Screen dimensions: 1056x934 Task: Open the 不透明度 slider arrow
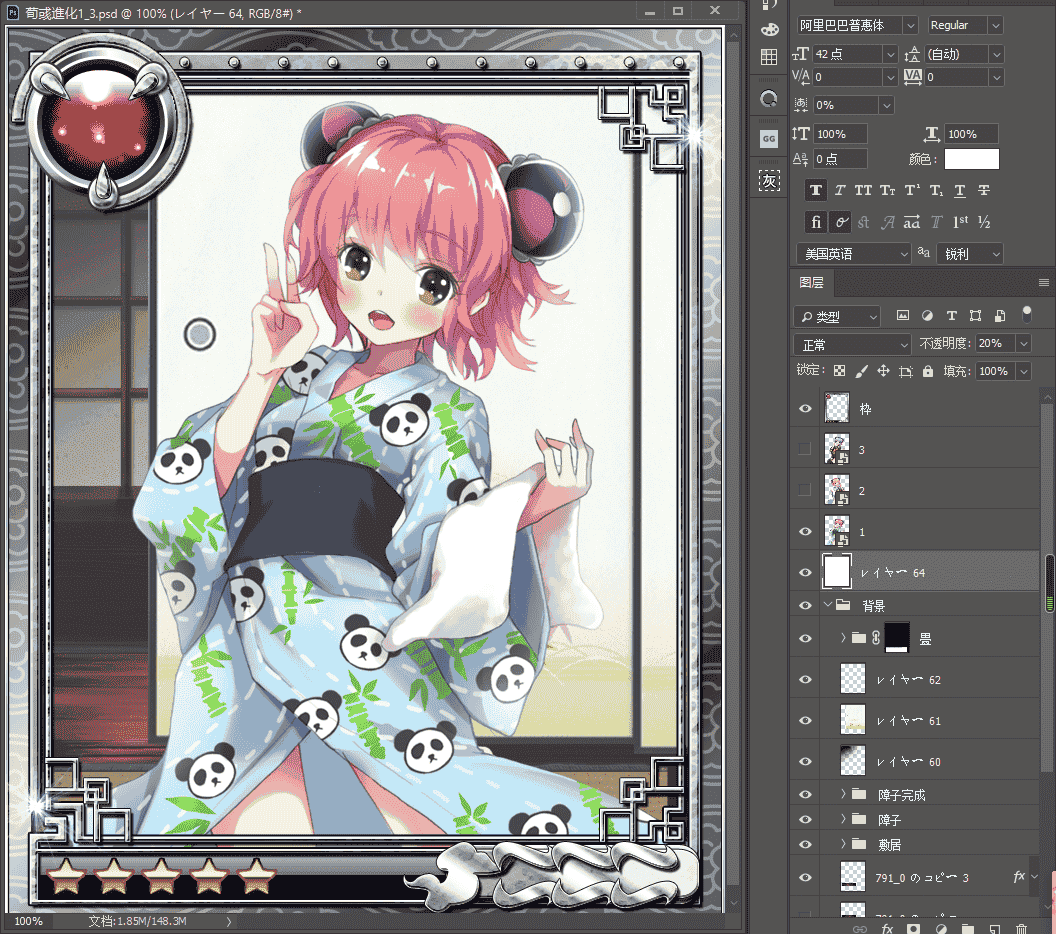[1024, 343]
